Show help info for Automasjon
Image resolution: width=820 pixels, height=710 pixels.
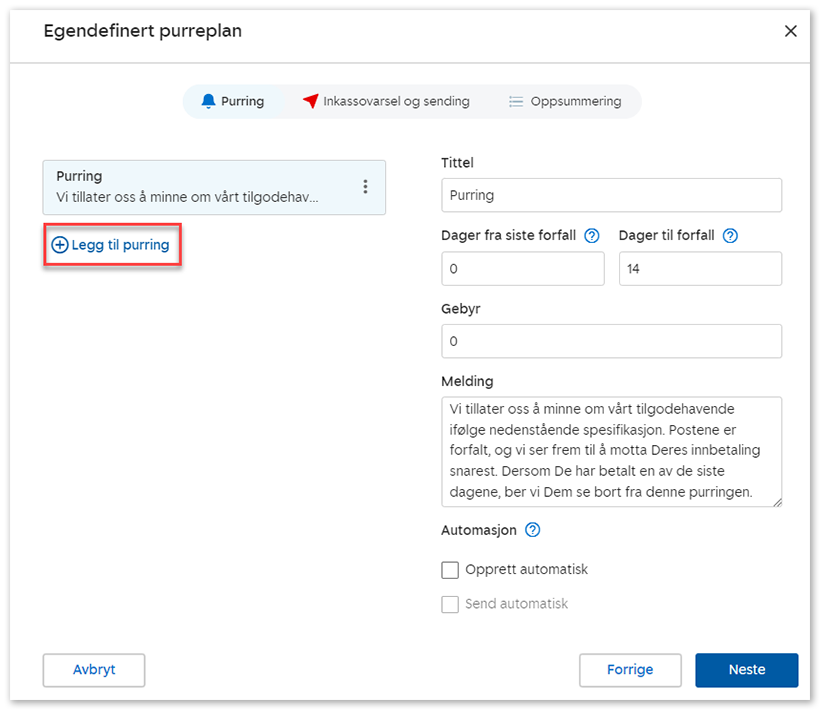(532, 530)
